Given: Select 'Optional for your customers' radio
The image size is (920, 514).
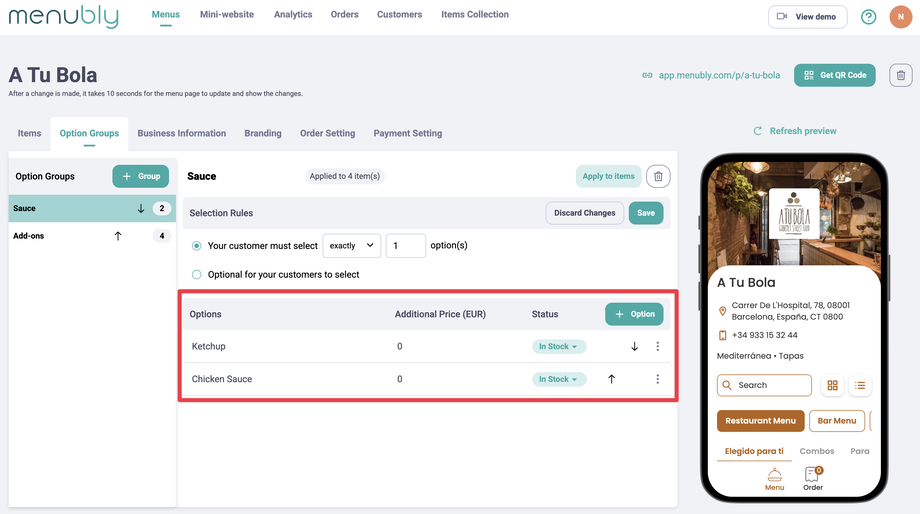Looking at the screenshot, I should tap(197, 274).
